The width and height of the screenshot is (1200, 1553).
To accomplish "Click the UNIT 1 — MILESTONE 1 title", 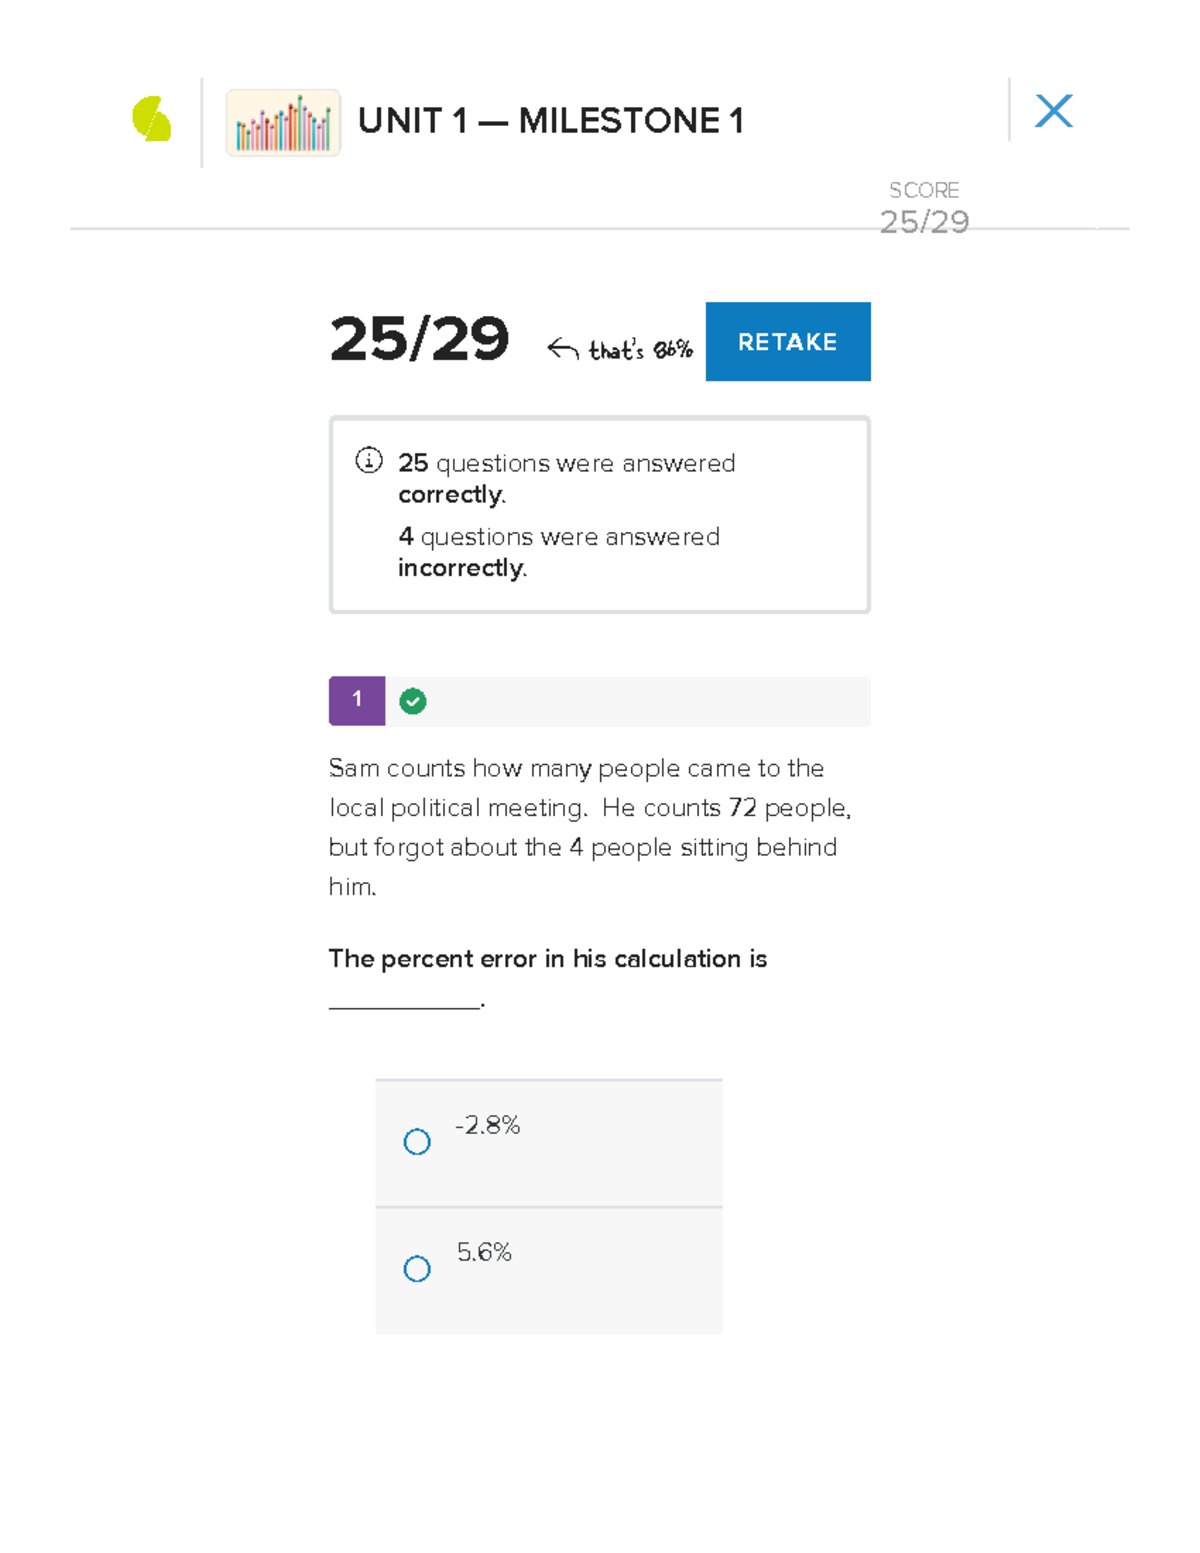I will [551, 121].
